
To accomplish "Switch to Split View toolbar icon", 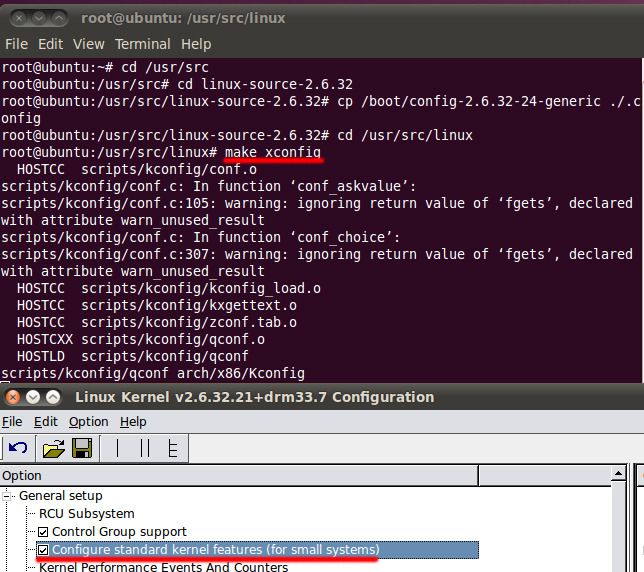I will [x=145, y=448].
